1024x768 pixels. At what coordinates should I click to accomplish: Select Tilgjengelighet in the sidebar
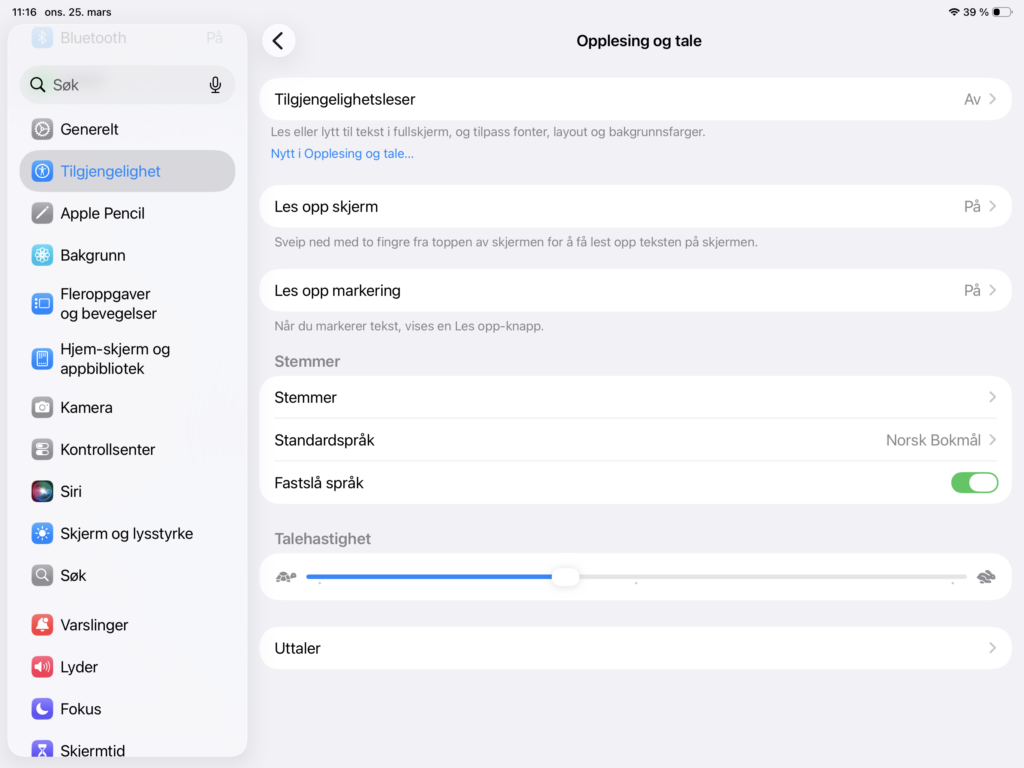(x=127, y=171)
